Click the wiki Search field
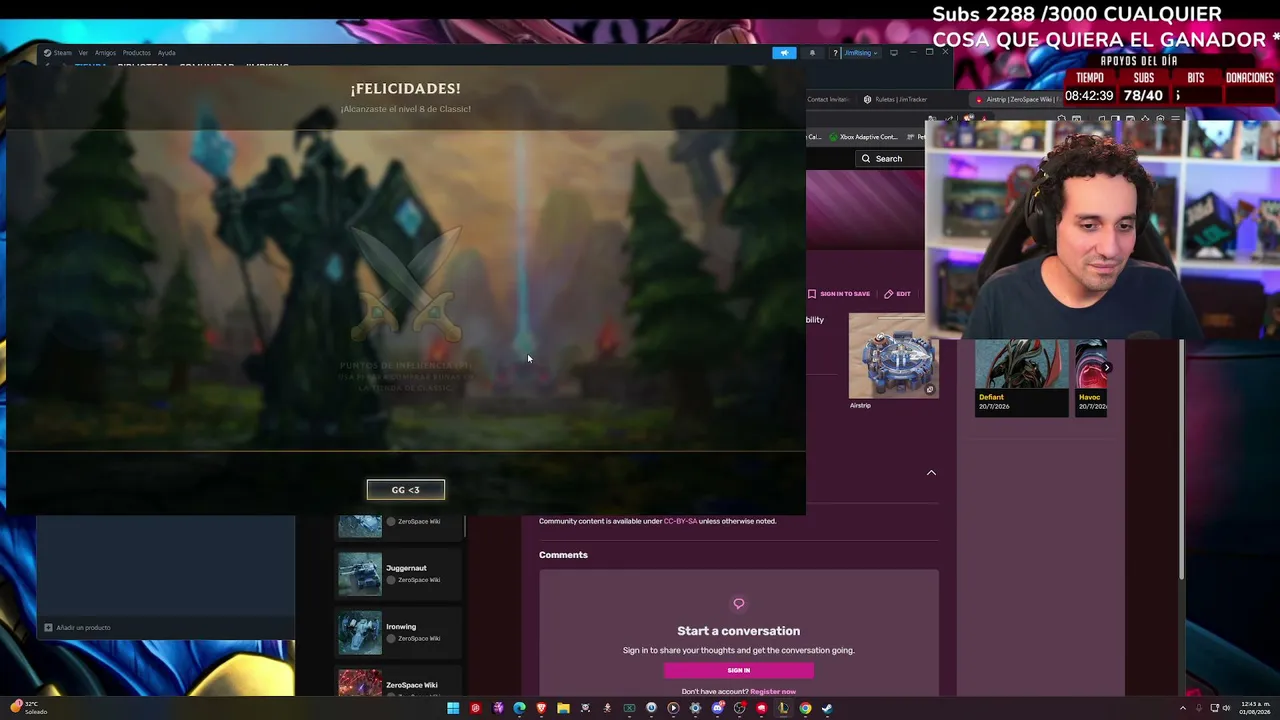The height and width of the screenshot is (720, 1280). 889,159
